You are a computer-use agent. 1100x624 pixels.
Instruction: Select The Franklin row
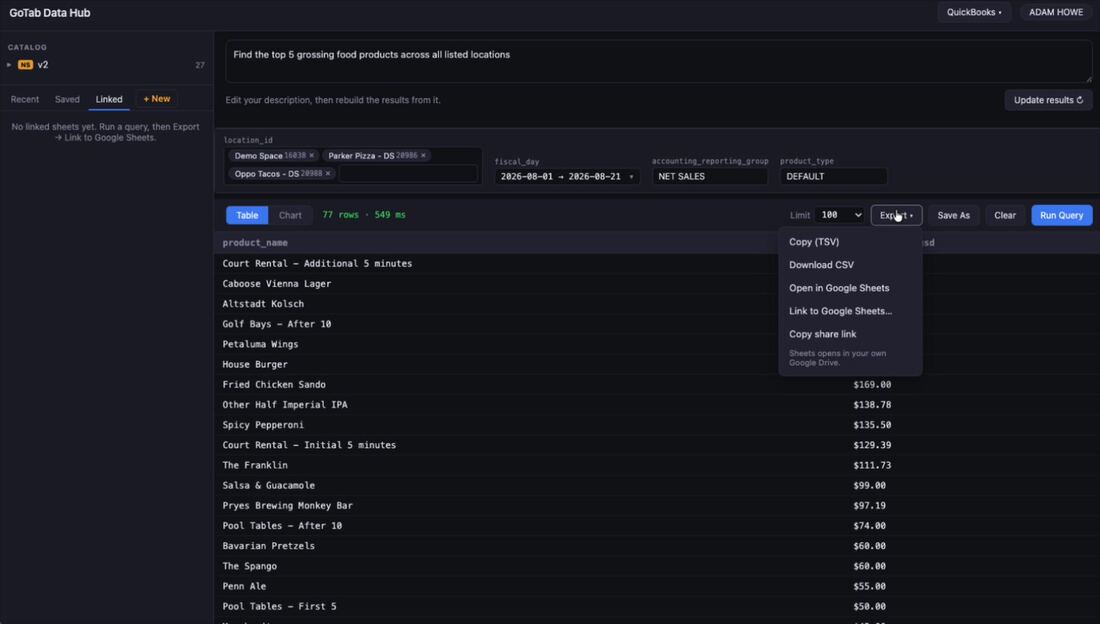[x=657, y=465]
